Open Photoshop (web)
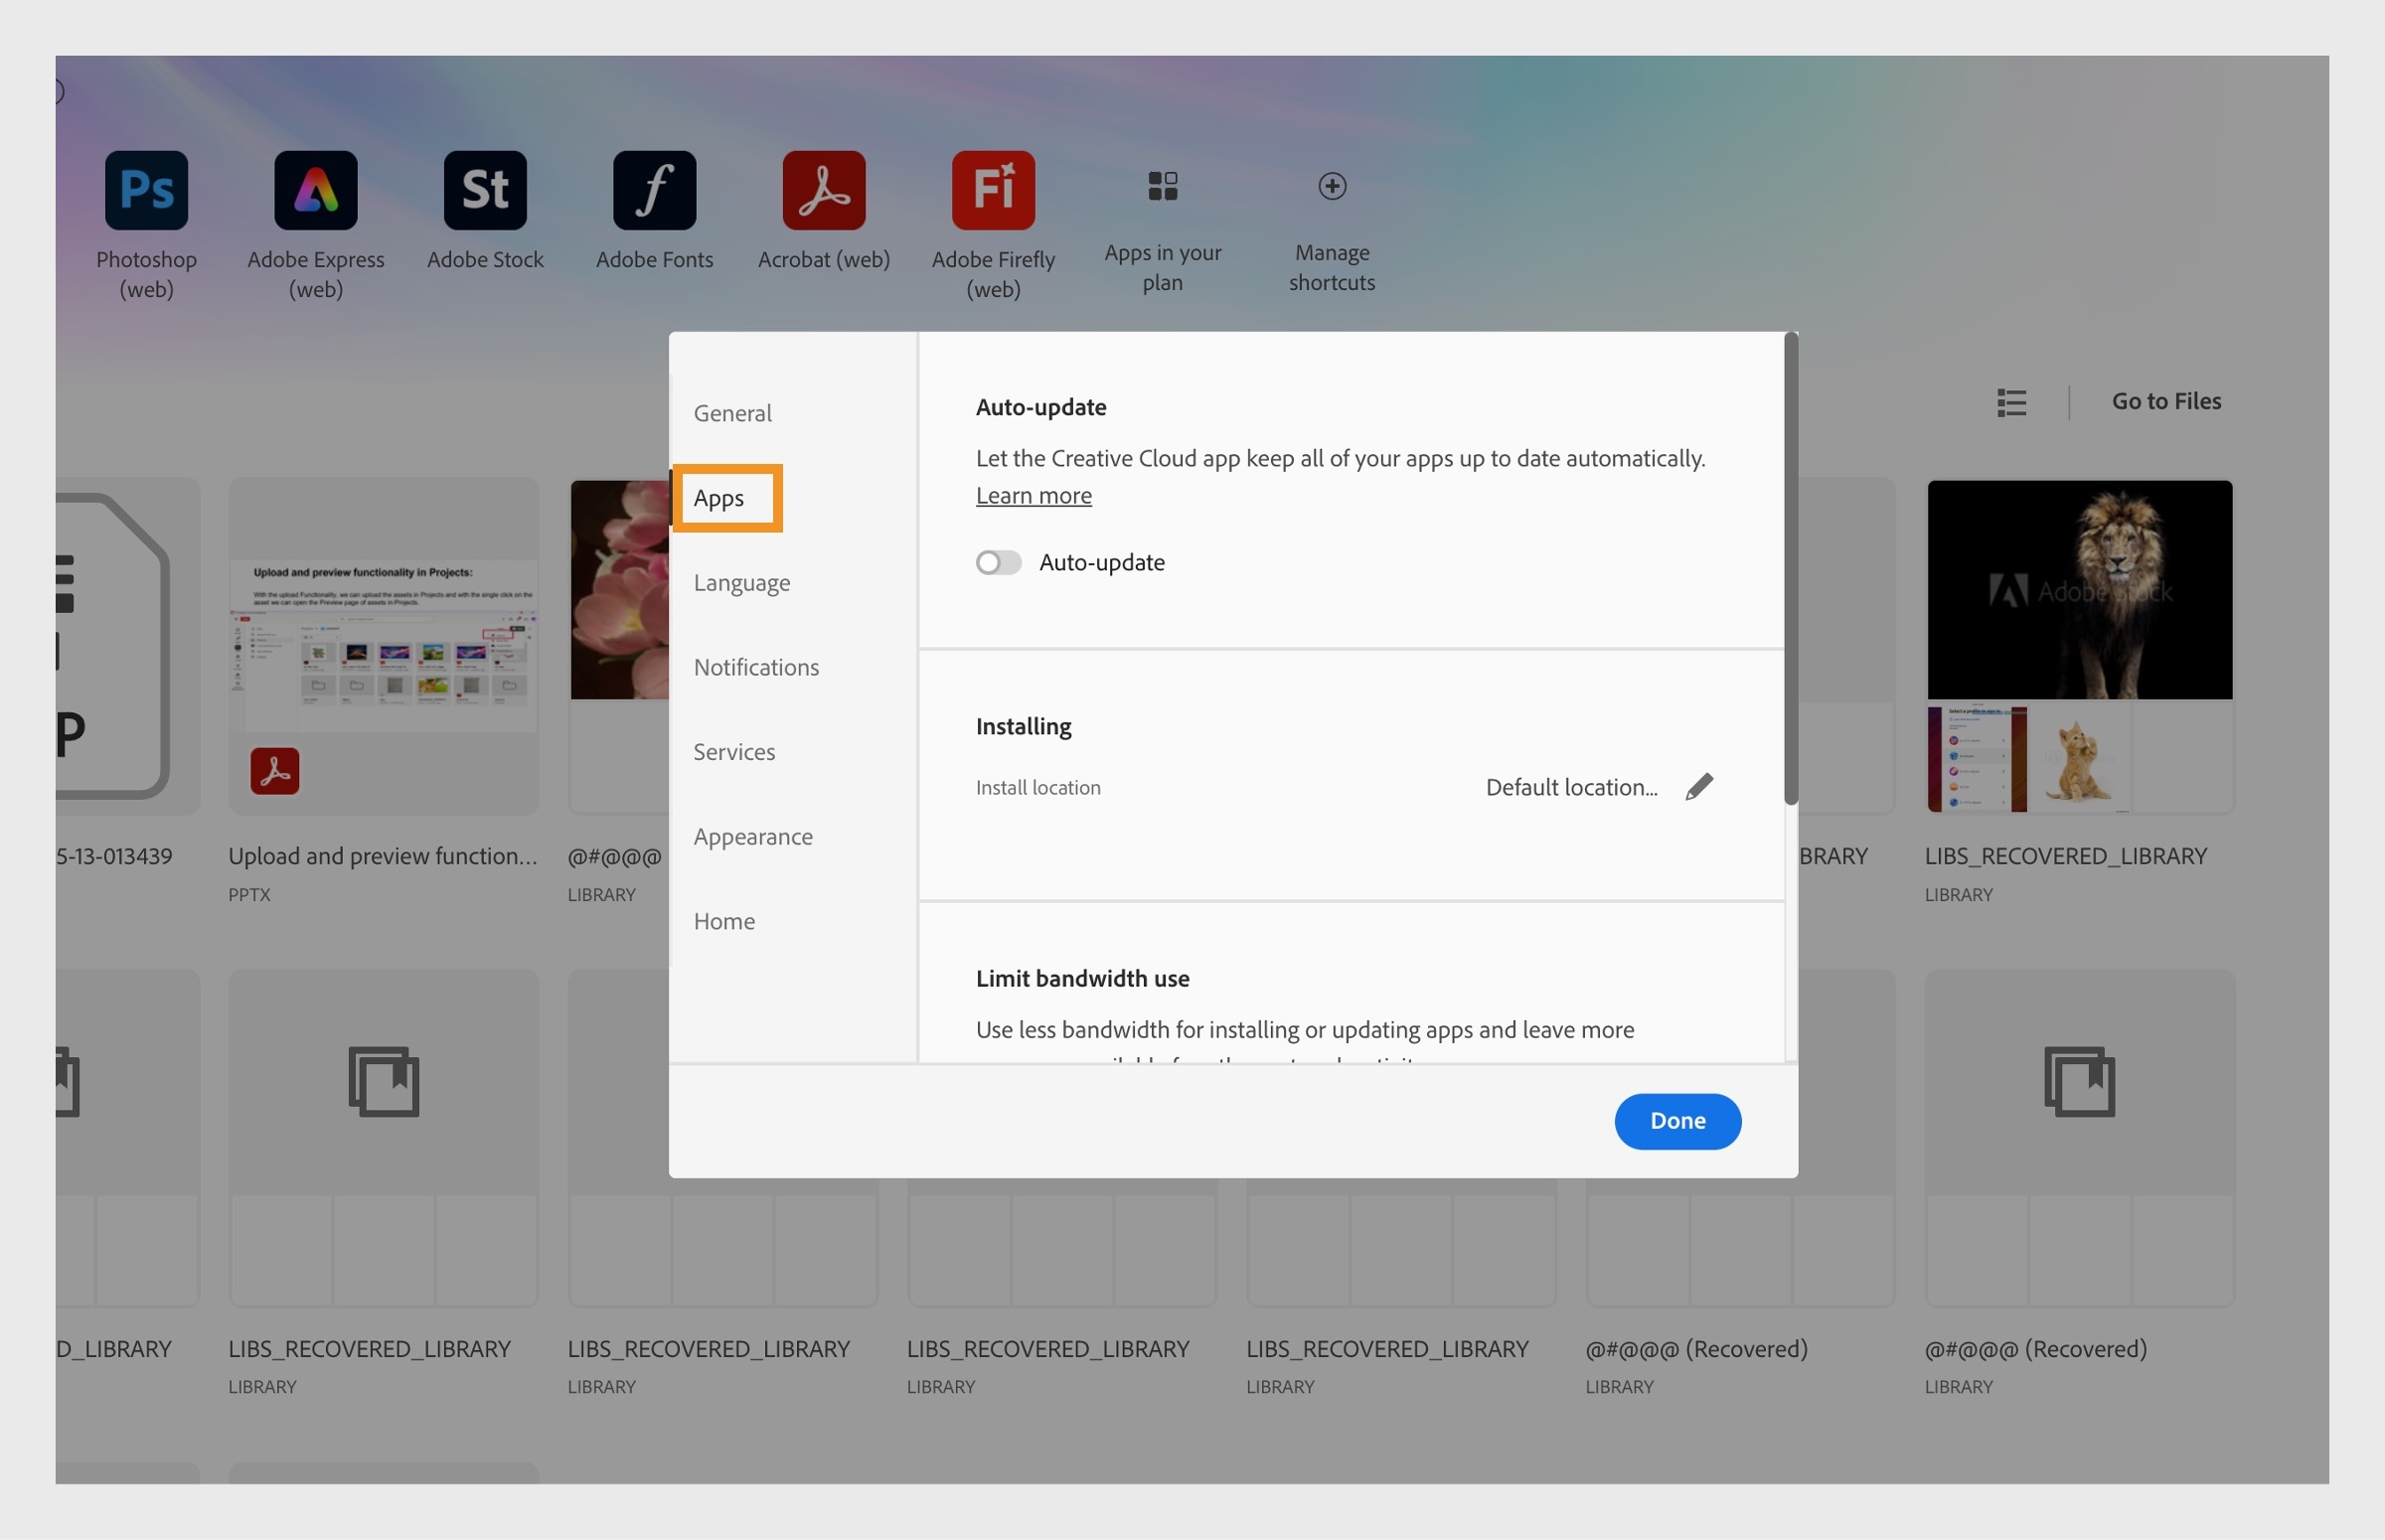 coord(146,189)
